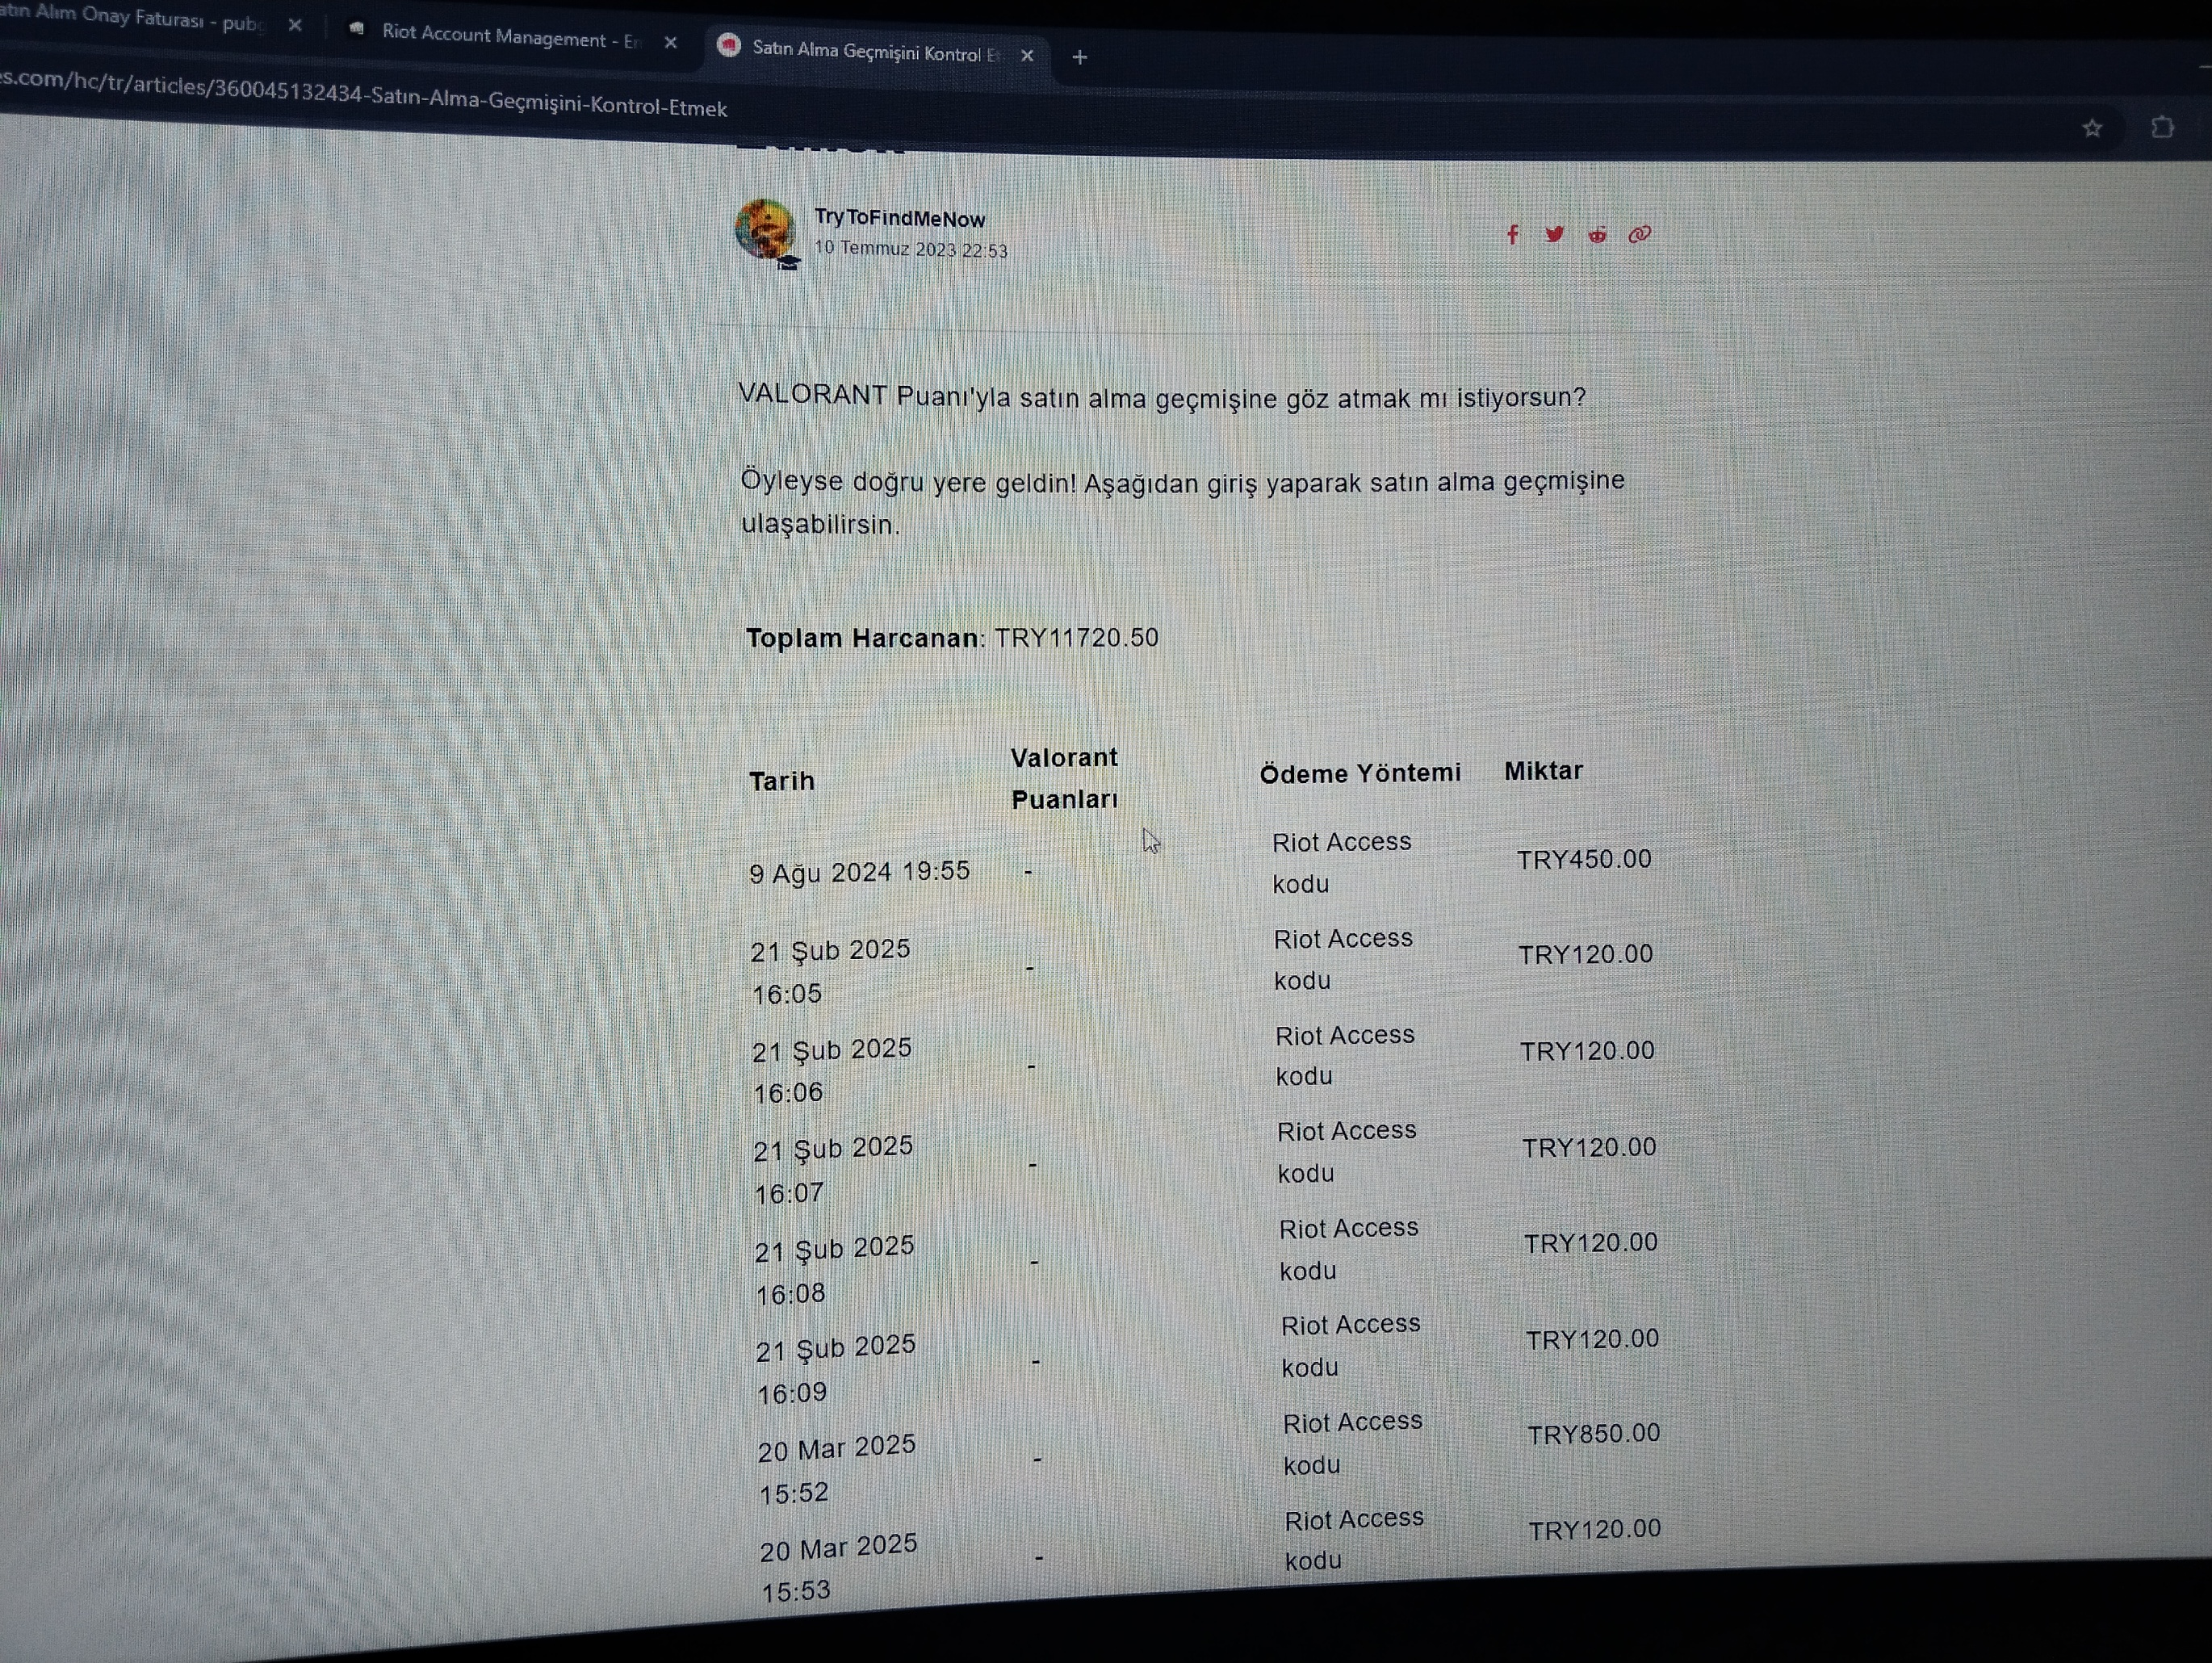Click Öyleyse doğru yere geldin paragraph

(x=1183, y=502)
